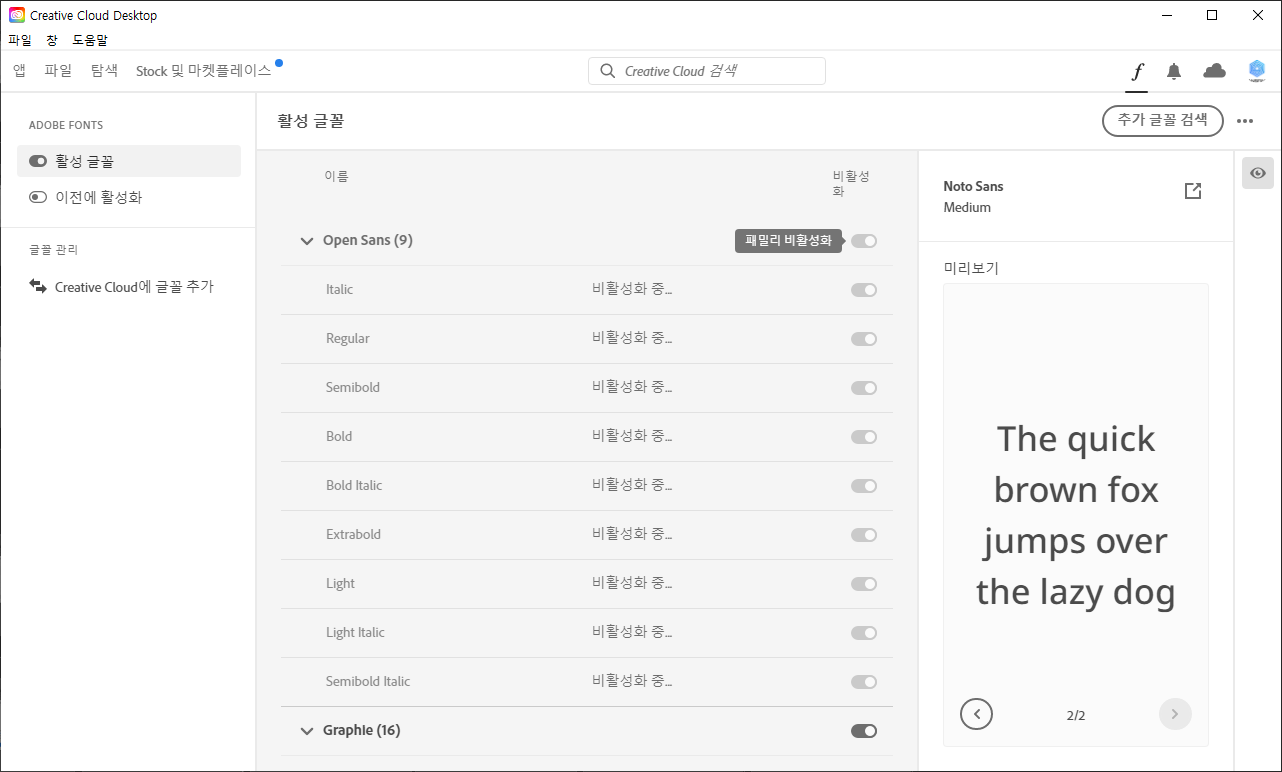Screen dimensions: 1282x772
Task: Open the fonts icon in top bar
Action: coord(1137,71)
